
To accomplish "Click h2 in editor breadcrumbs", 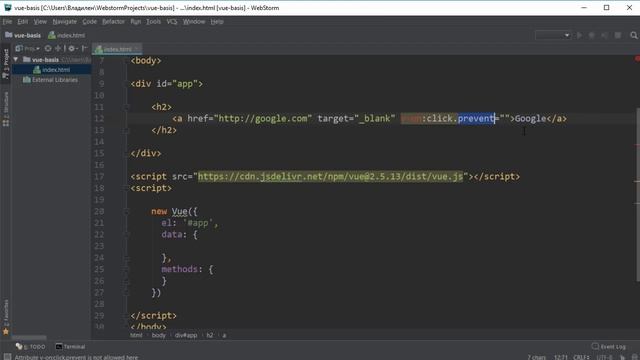I will (x=209, y=336).
